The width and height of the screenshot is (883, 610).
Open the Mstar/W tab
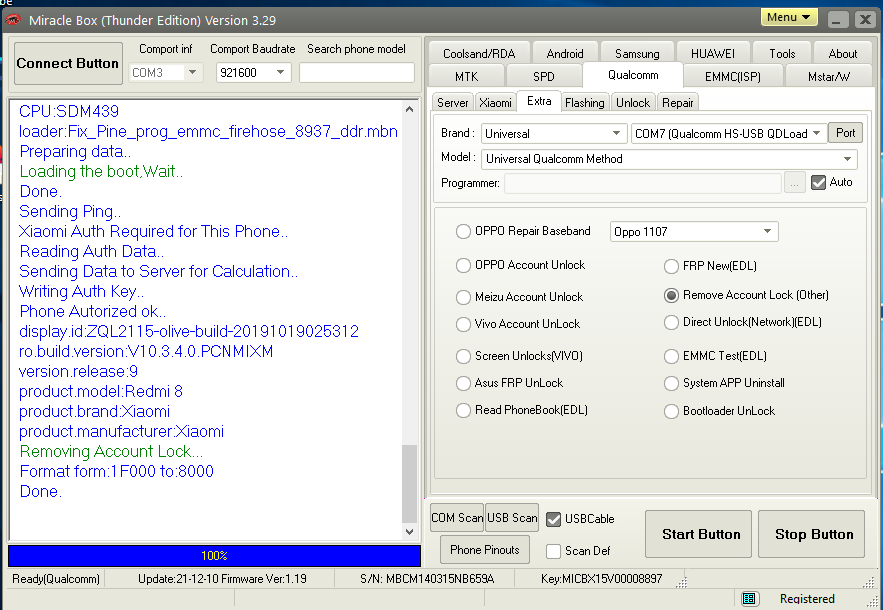828,76
